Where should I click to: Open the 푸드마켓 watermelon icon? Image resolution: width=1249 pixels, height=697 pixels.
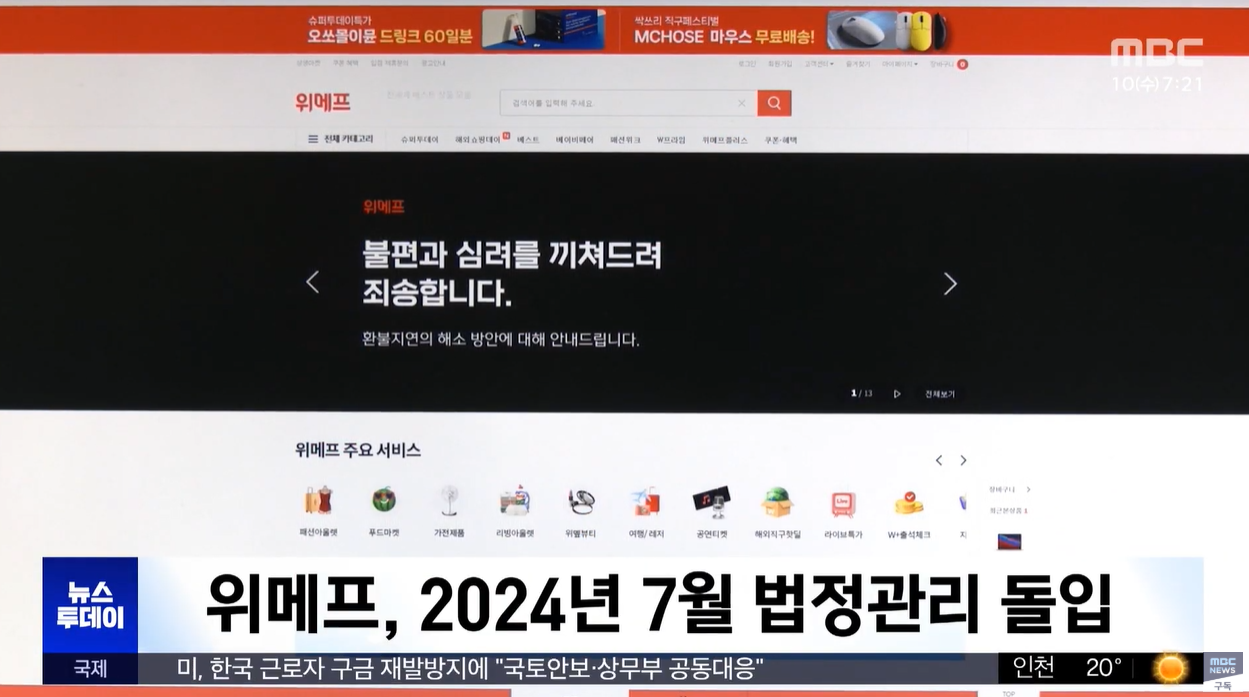[x=384, y=500]
